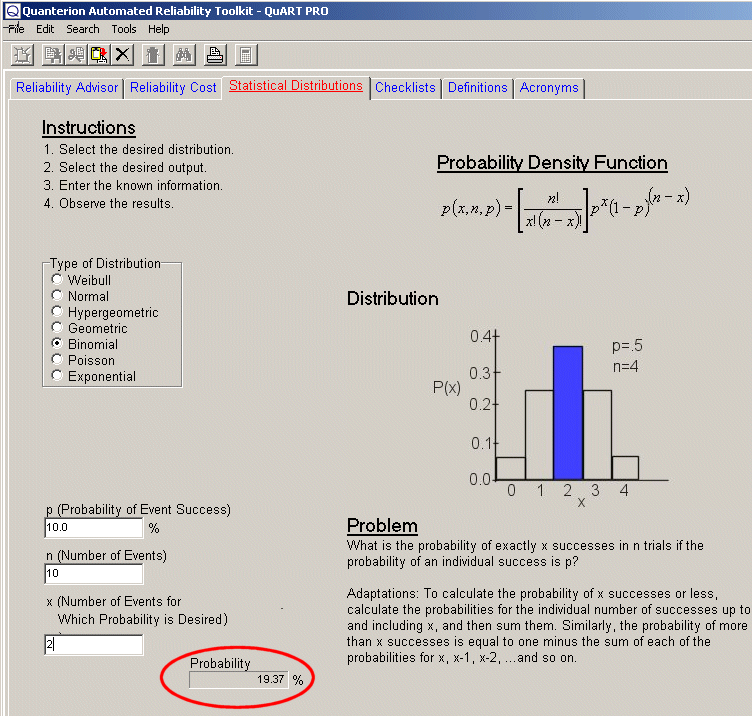This screenshot has height=716, width=752.
Task: Click the New item toolbar icon
Action: 22,55
